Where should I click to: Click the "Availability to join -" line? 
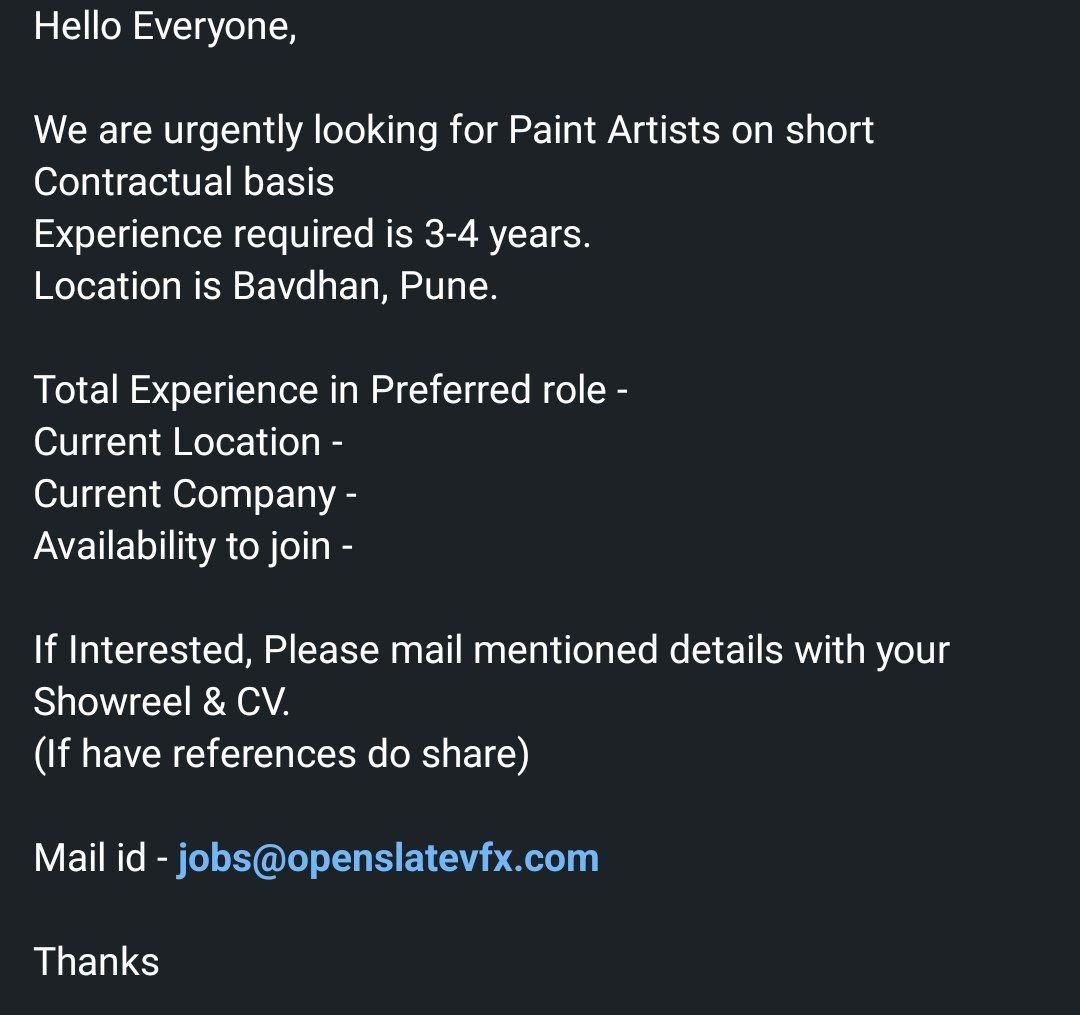pos(193,546)
